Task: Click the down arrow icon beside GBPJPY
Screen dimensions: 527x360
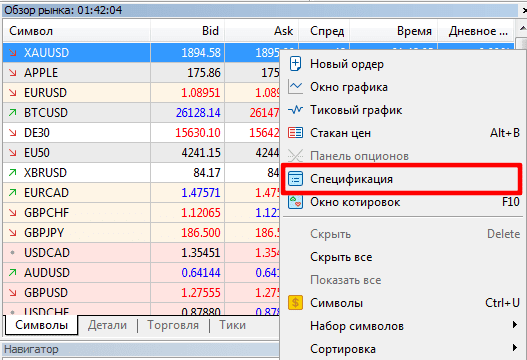Action: point(13,233)
